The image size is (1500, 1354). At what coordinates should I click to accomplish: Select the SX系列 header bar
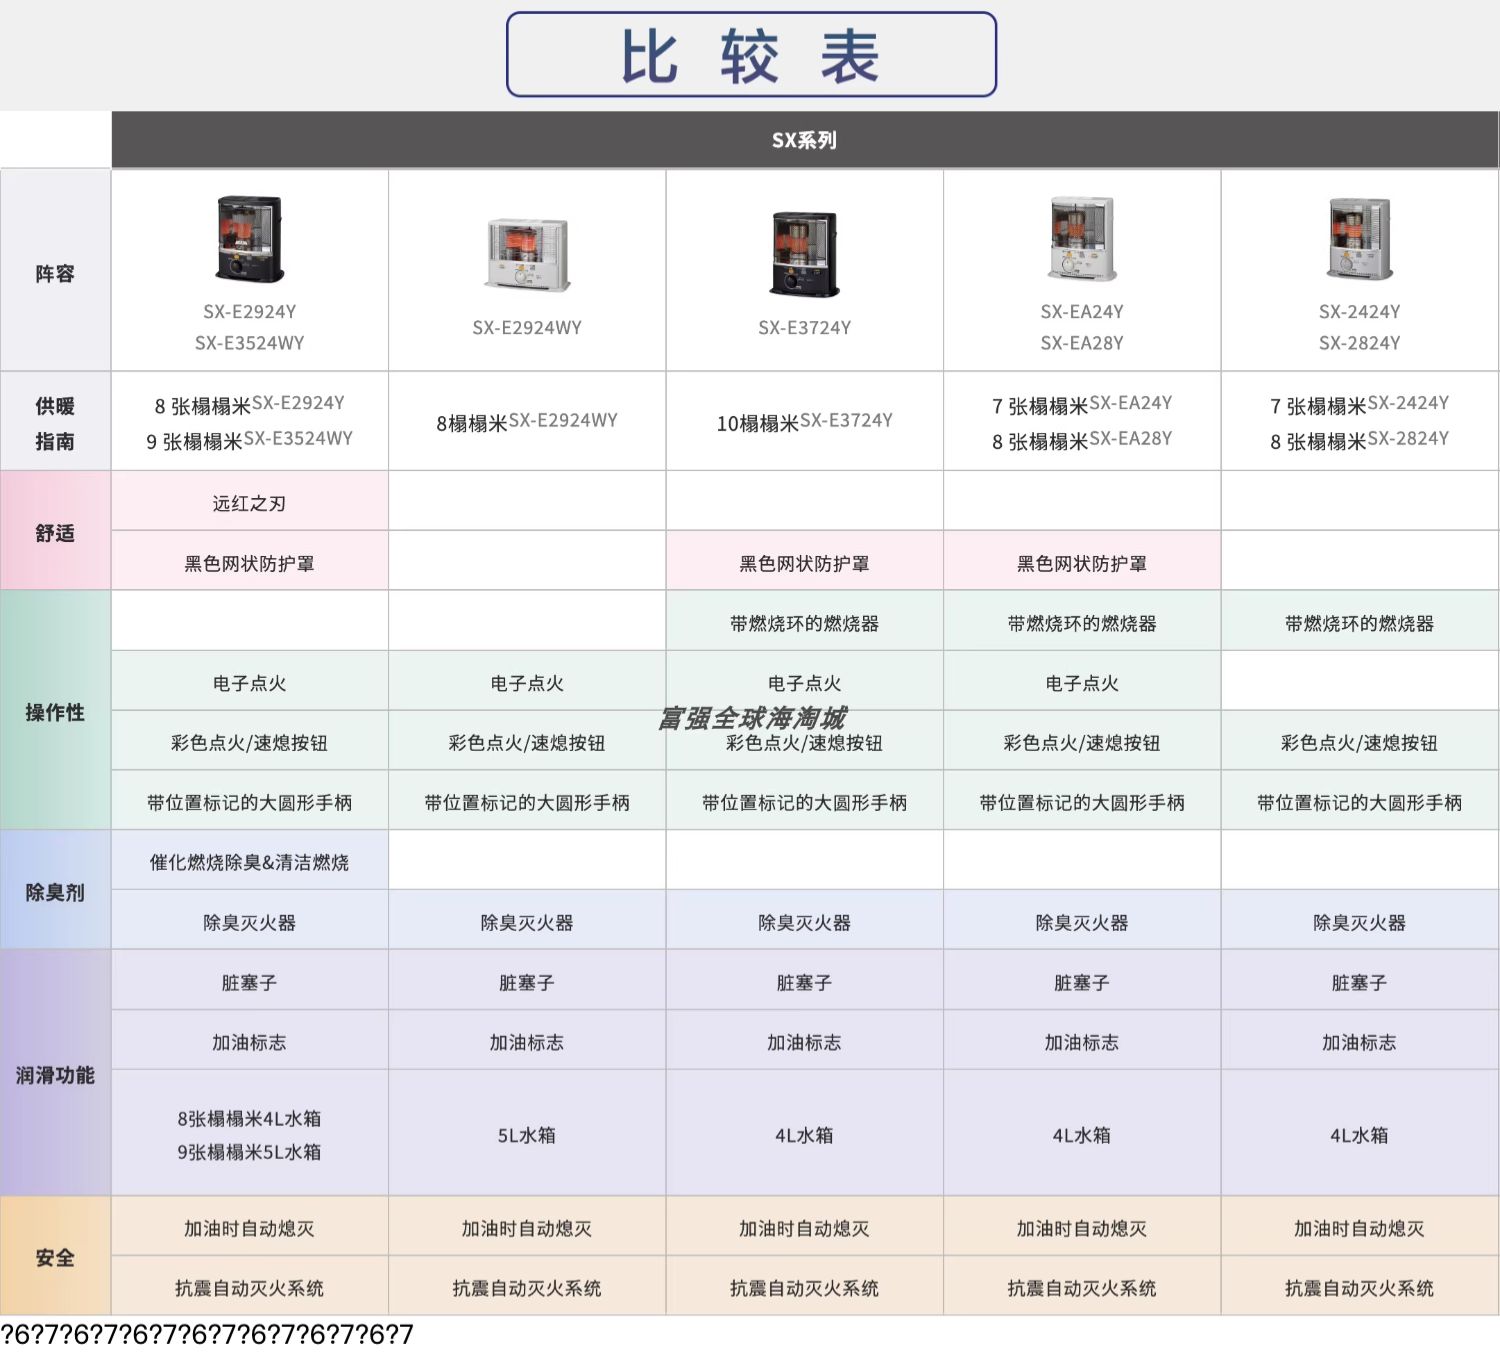coord(805,140)
